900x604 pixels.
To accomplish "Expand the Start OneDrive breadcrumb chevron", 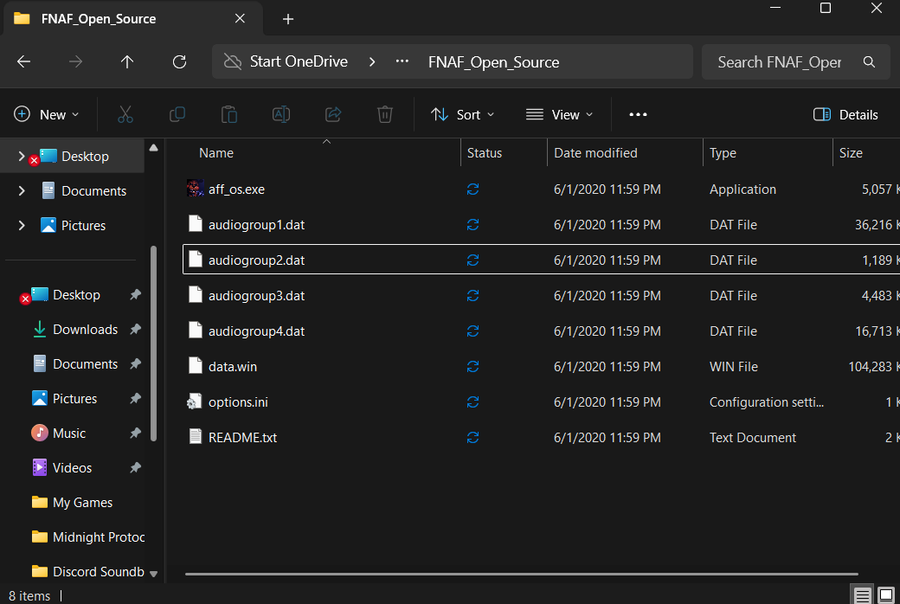I will coord(372,61).
